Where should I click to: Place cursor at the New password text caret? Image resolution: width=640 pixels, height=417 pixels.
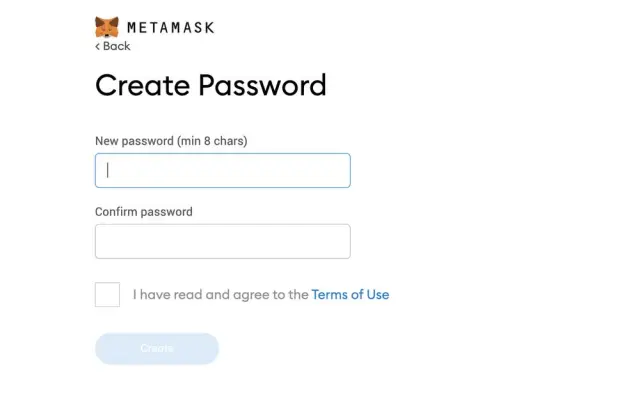click(108, 170)
